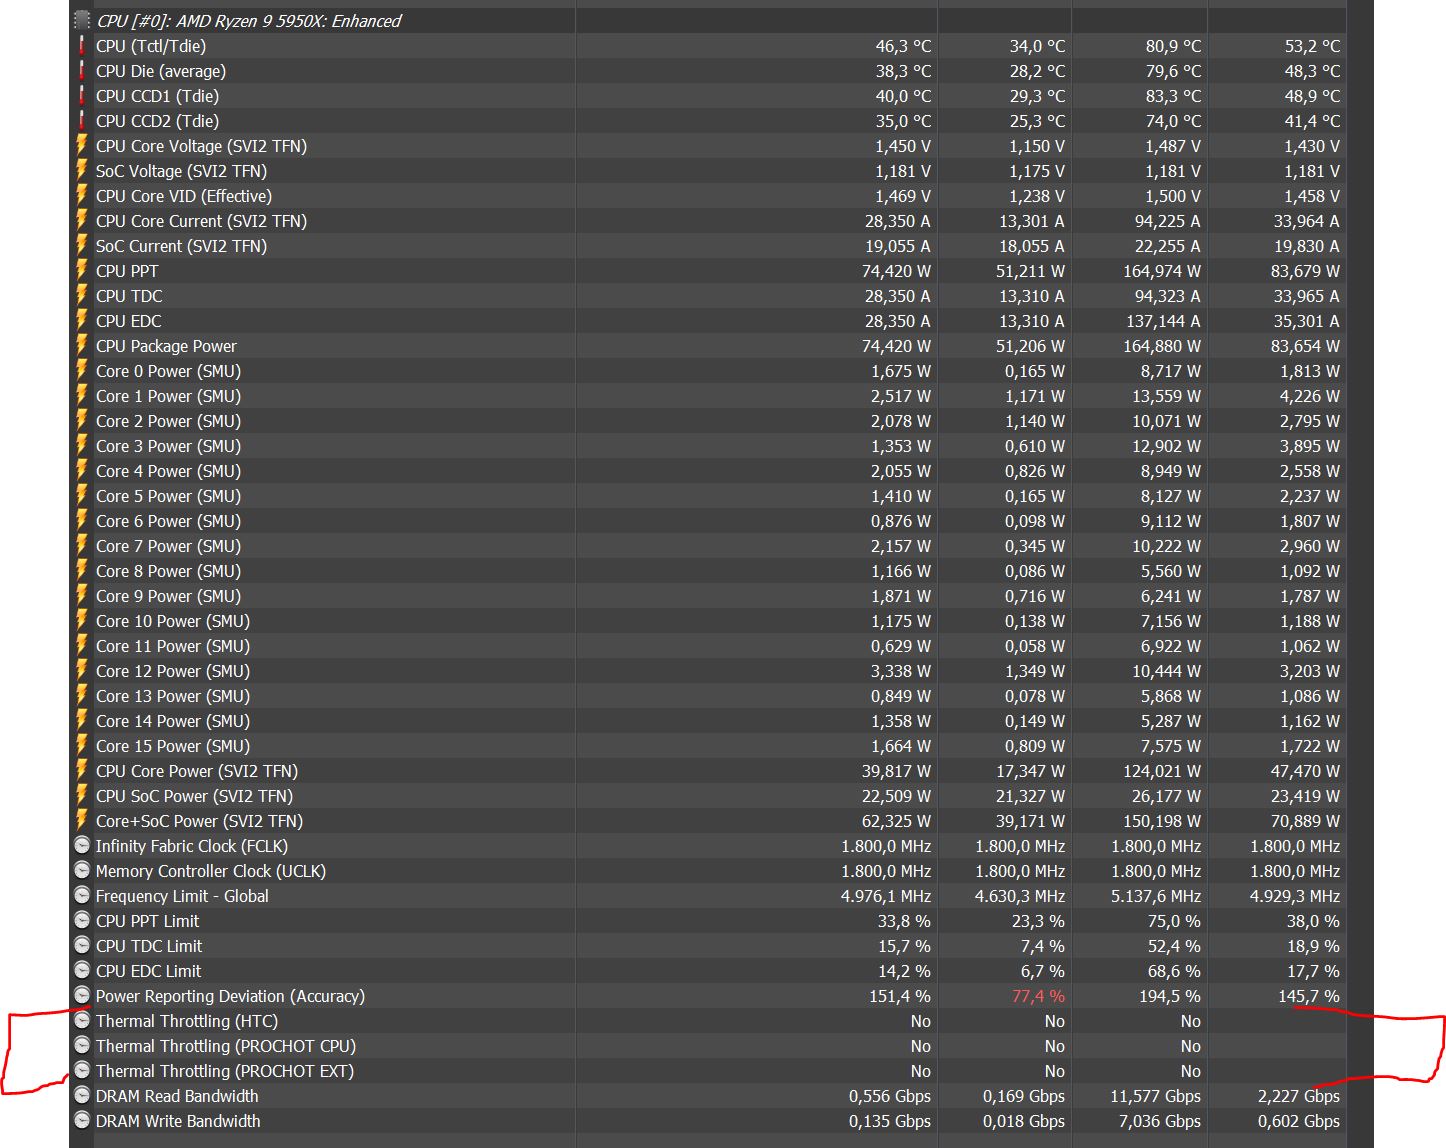Viewport: 1446px width, 1148px height.
Task: Click lightning icon for SoC Voltage (SVI2 TFN)
Action: (82, 170)
